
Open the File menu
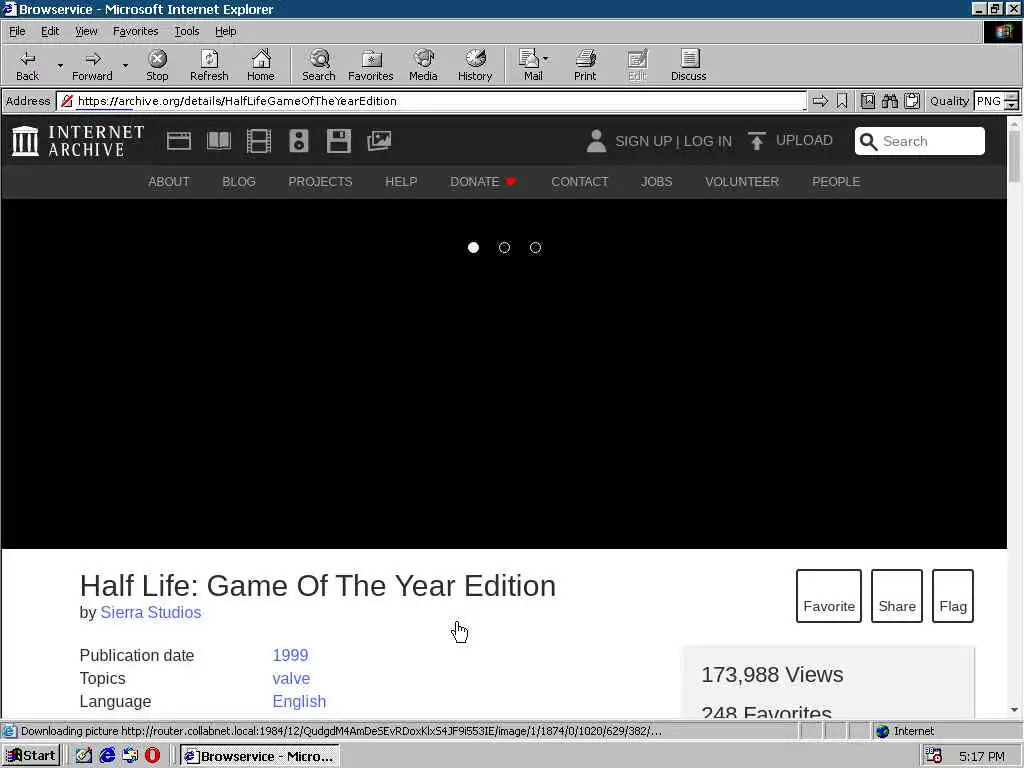pos(17,31)
